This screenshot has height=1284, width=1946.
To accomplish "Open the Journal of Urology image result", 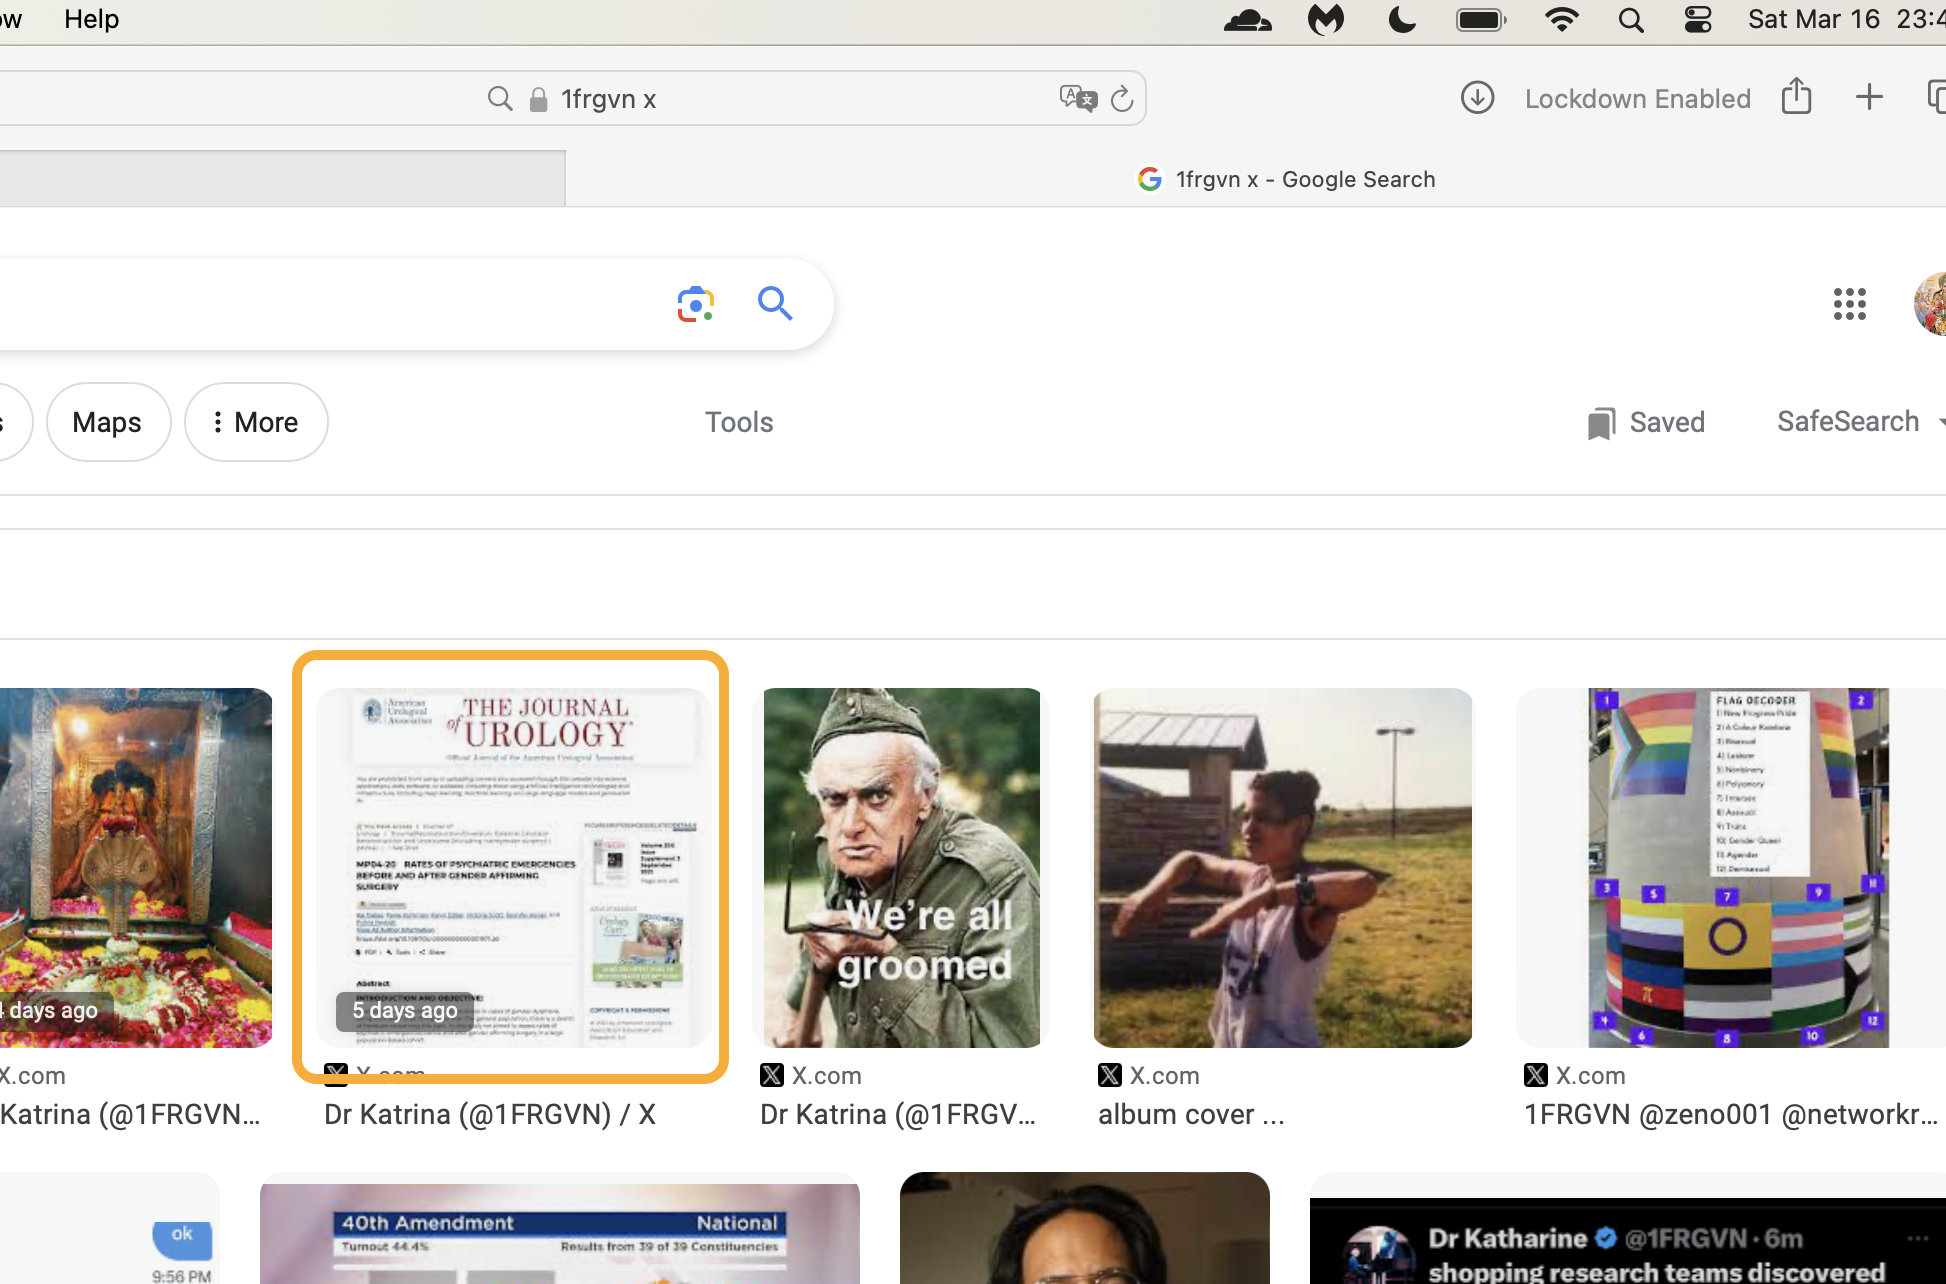I will pyautogui.click(x=513, y=867).
